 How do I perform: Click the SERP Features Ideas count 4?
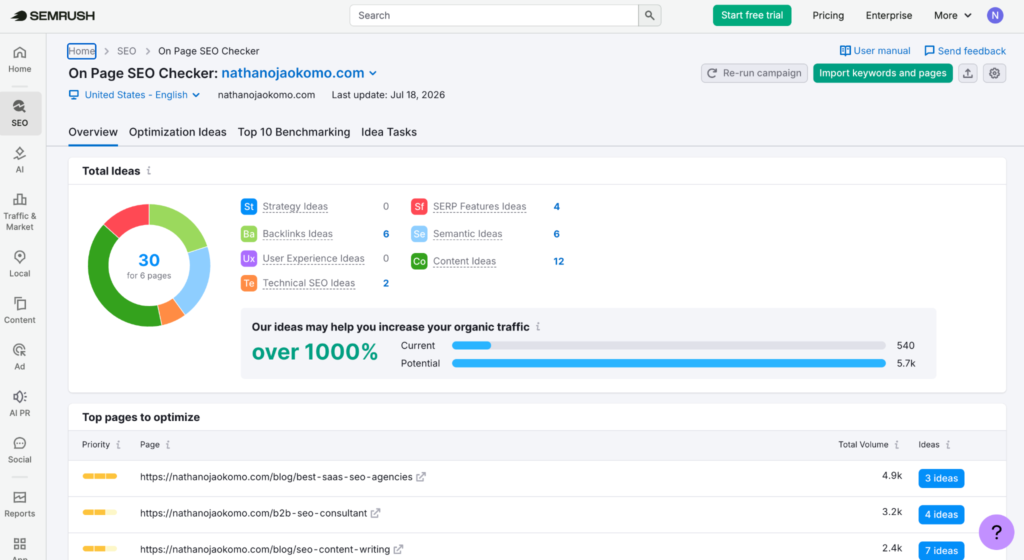[x=556, y=207]
